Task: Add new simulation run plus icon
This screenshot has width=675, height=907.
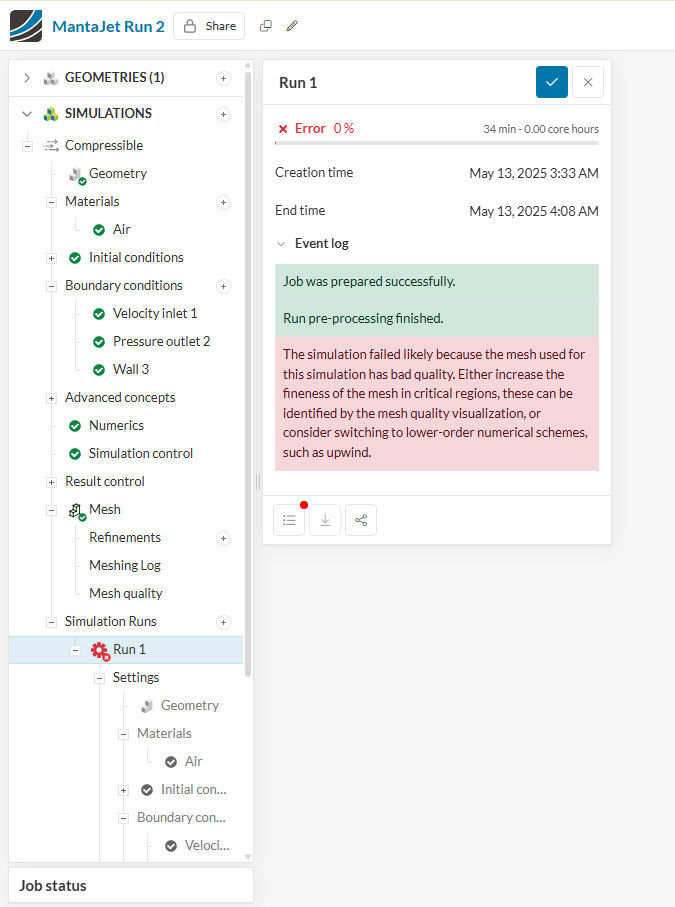Action: [x=223, y=622]
